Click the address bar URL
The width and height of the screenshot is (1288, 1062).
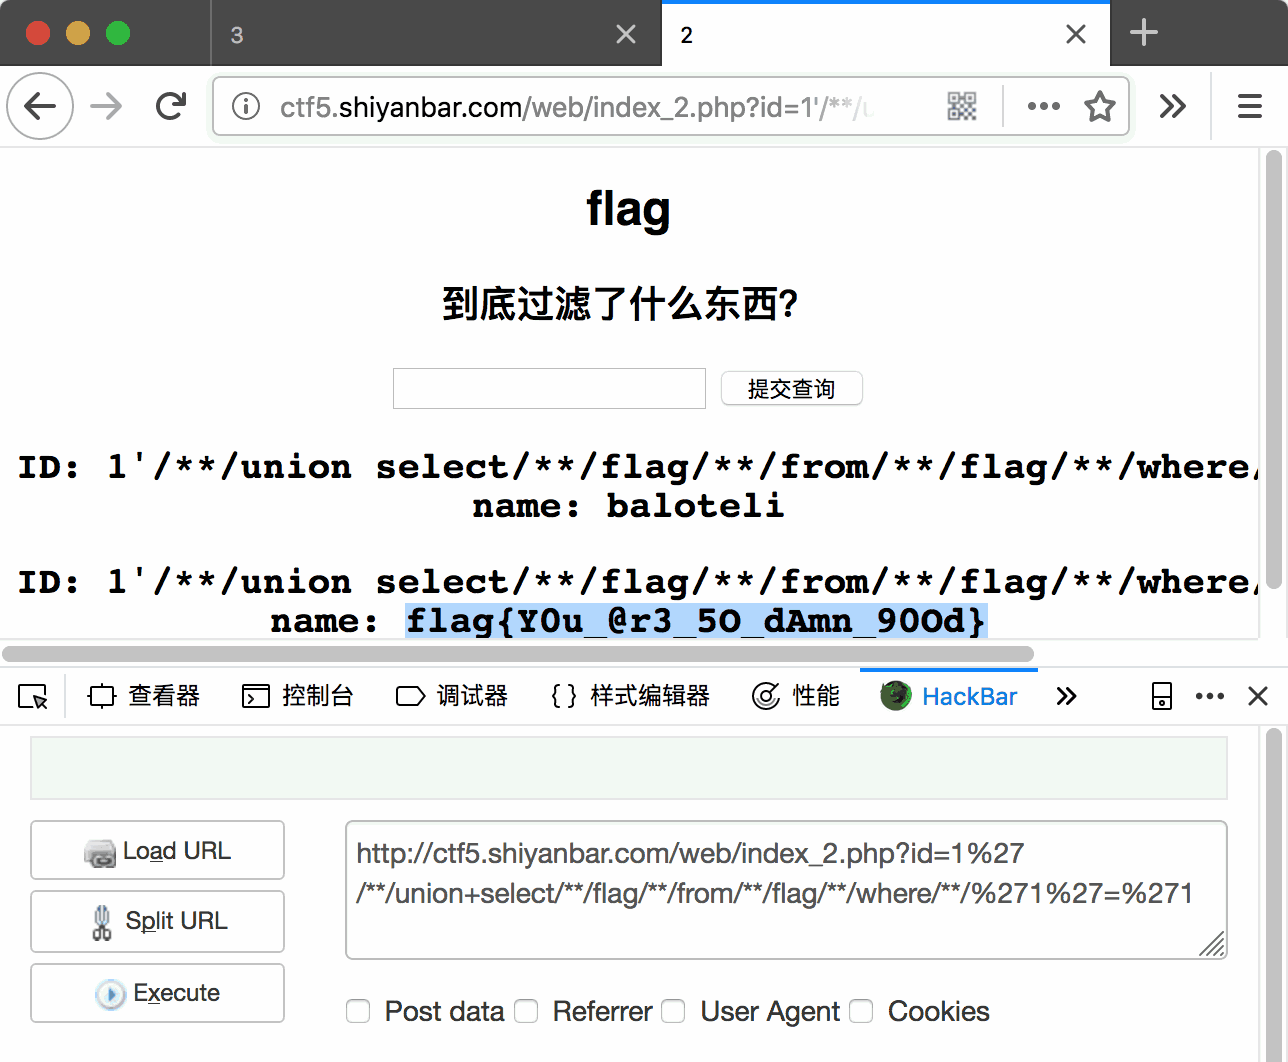(x=577, y=106)
